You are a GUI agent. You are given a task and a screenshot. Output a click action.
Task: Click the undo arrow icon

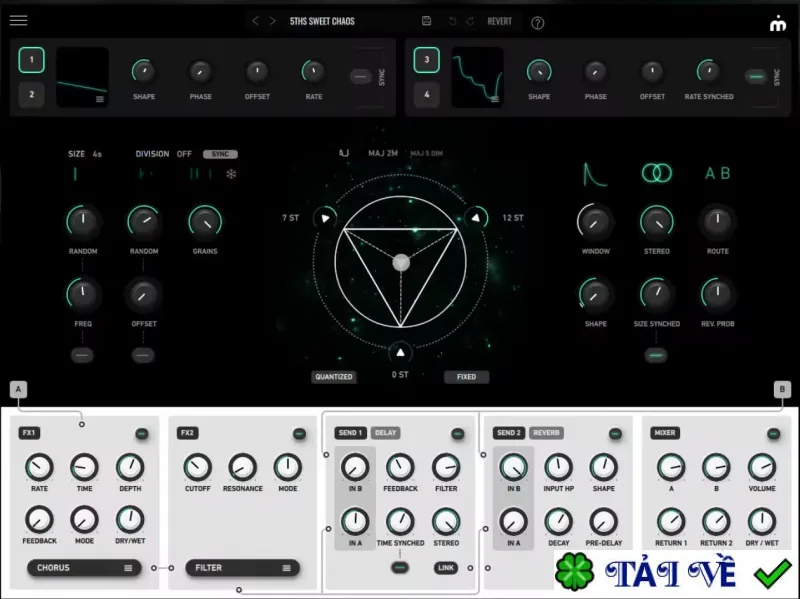click(452, 21)
